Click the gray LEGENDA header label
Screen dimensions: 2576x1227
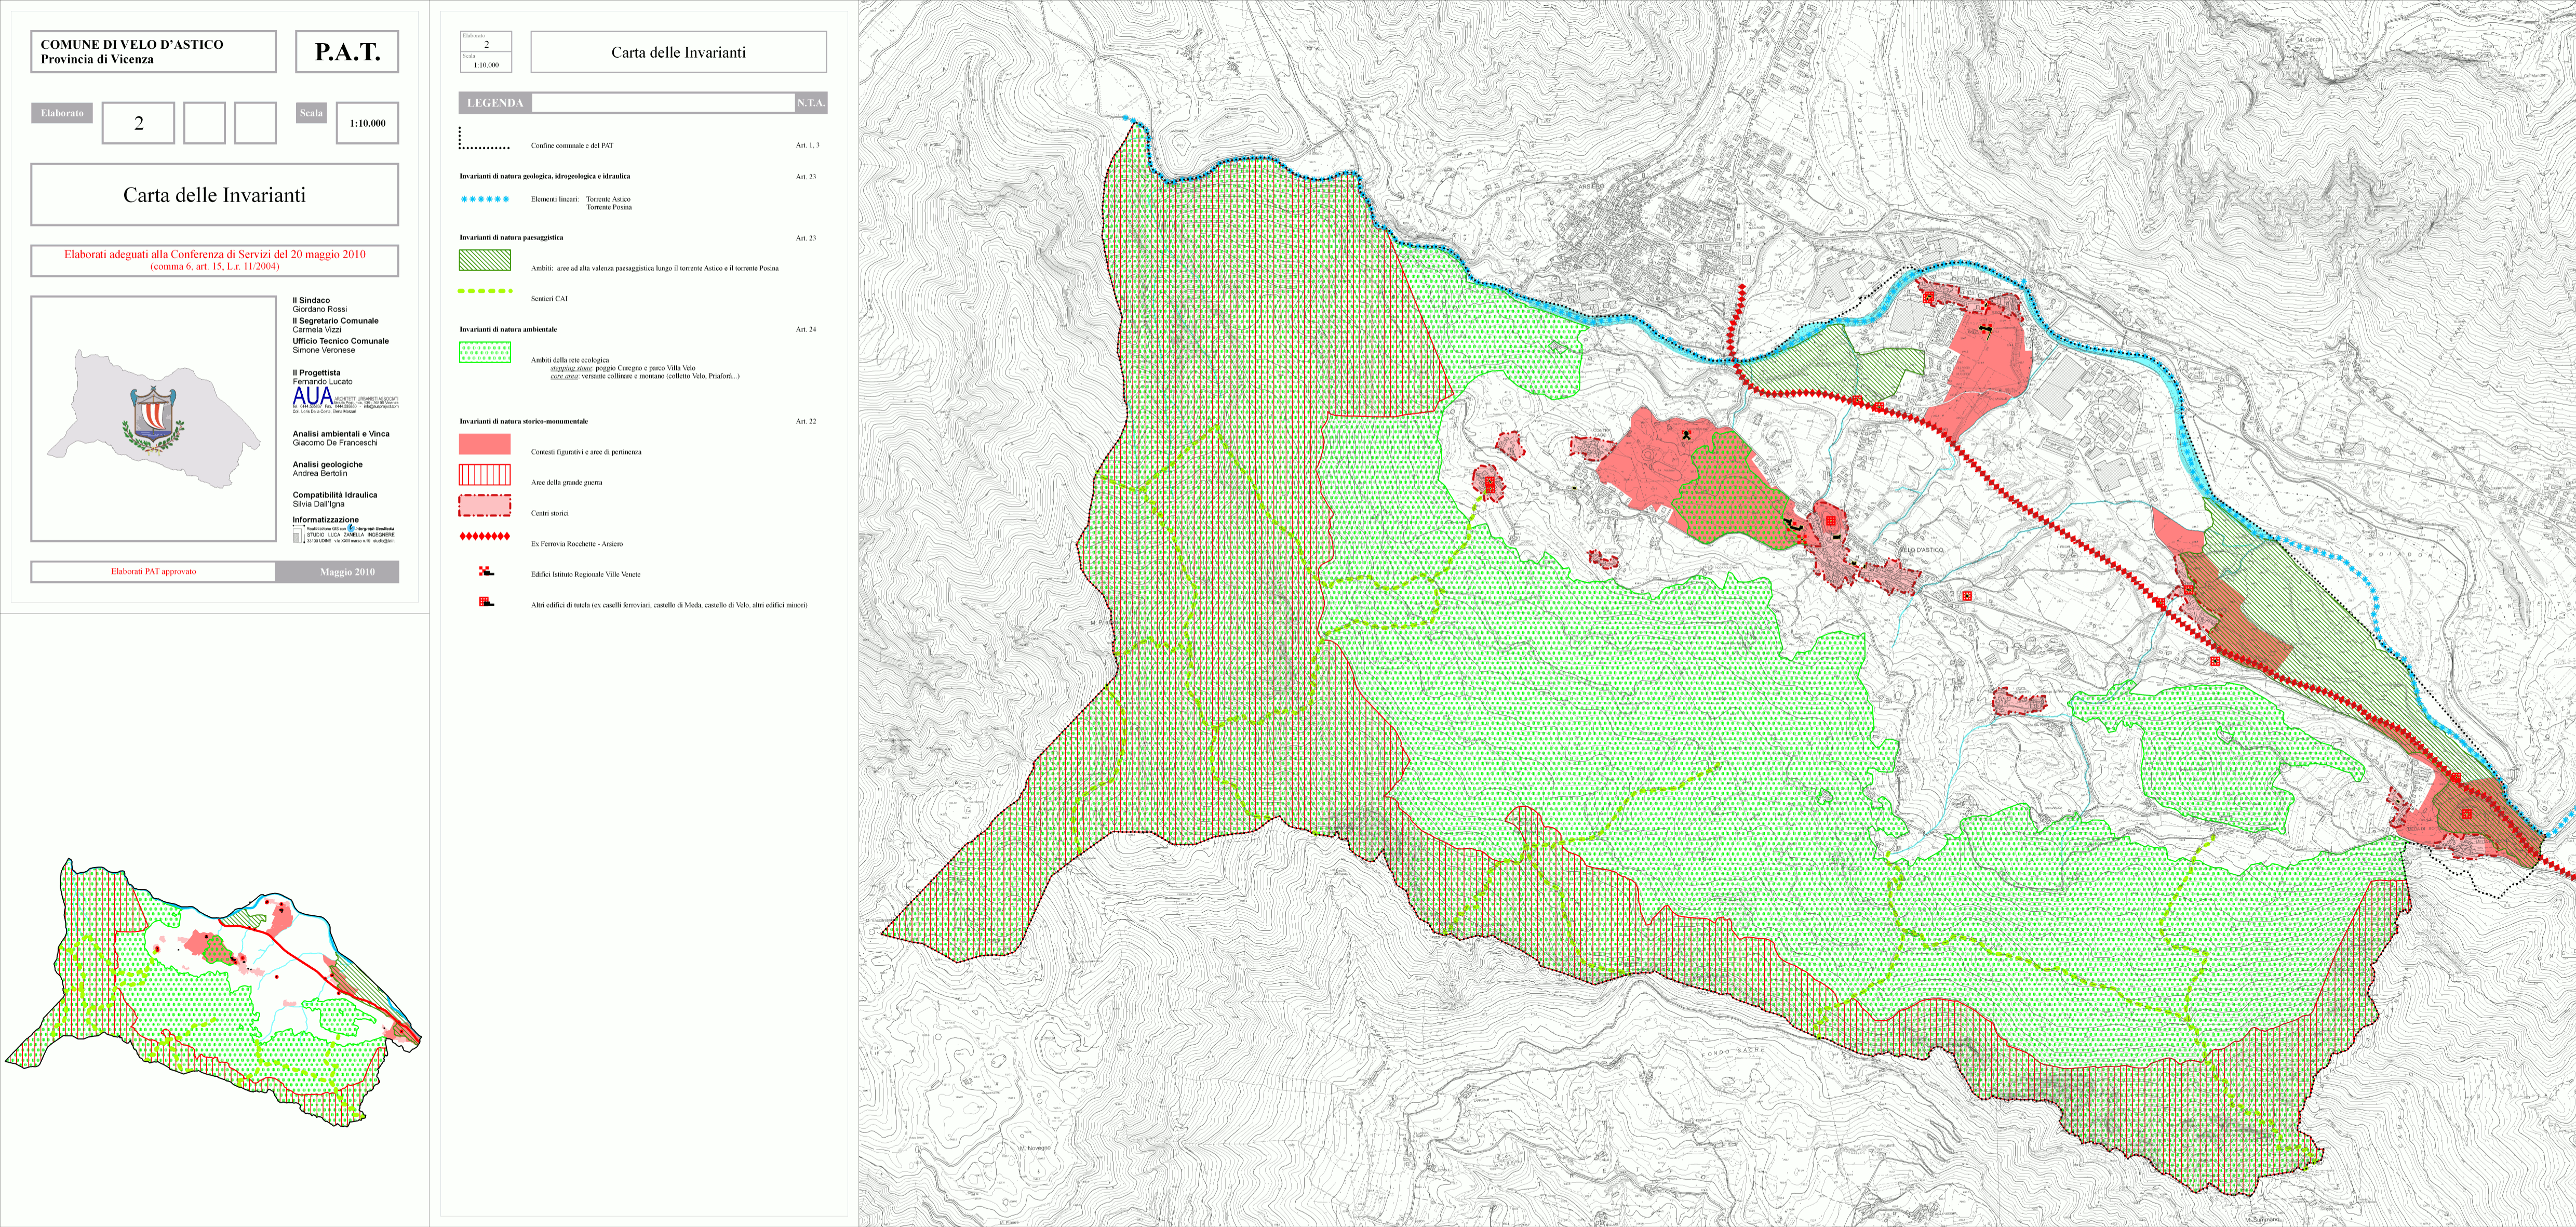[495, 103]
